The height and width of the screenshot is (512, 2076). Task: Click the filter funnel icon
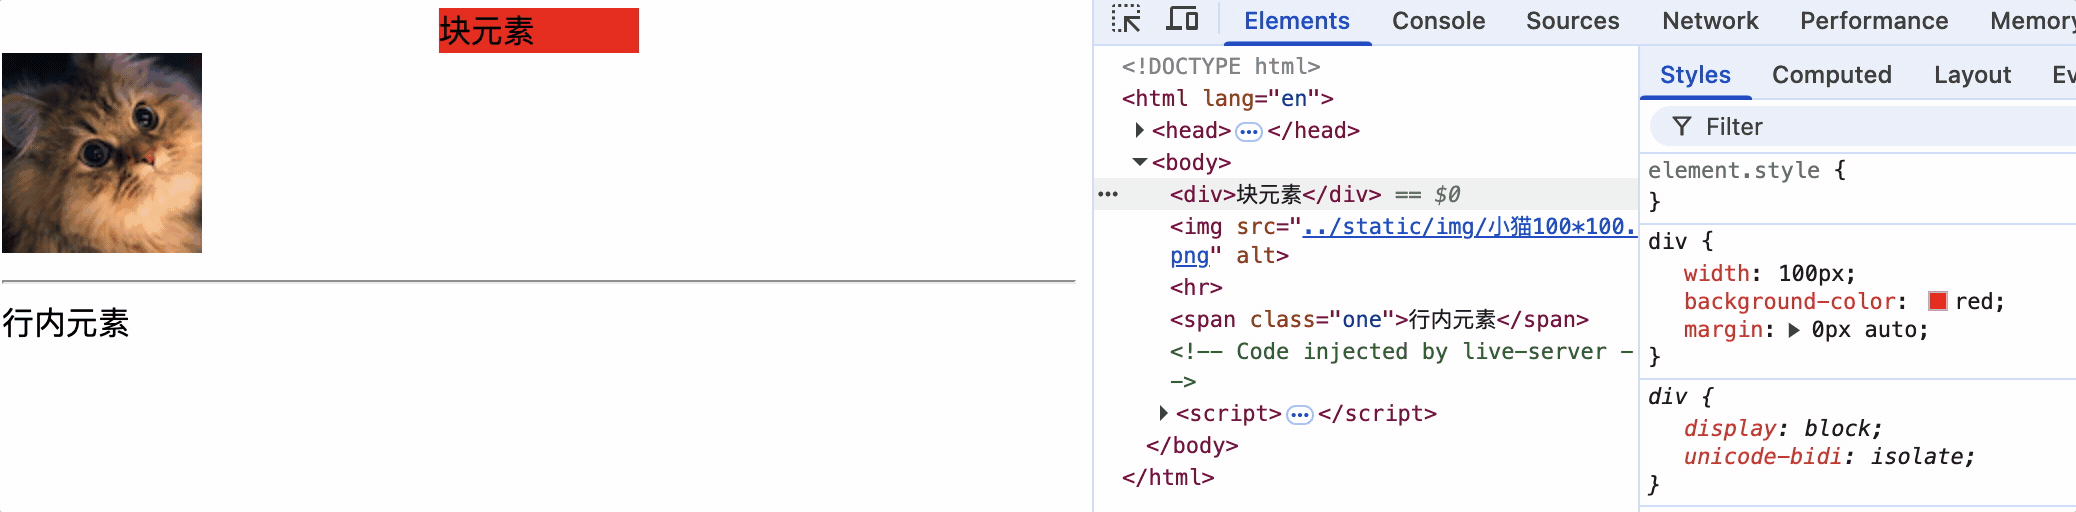tap(1682, 127)
